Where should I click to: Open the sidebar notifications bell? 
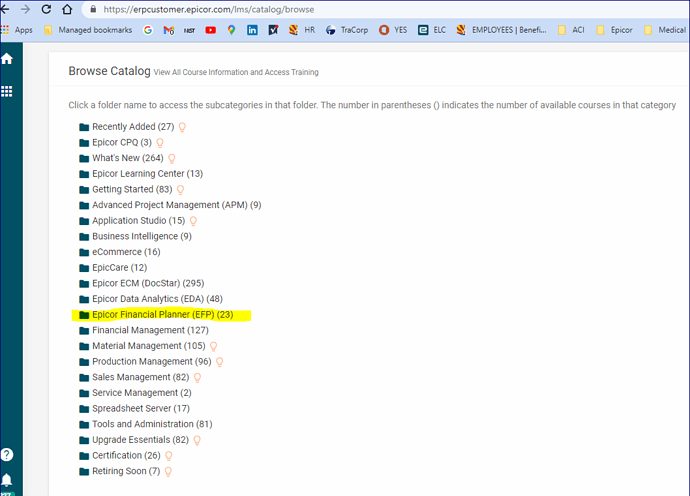click(x=7, y=479)
